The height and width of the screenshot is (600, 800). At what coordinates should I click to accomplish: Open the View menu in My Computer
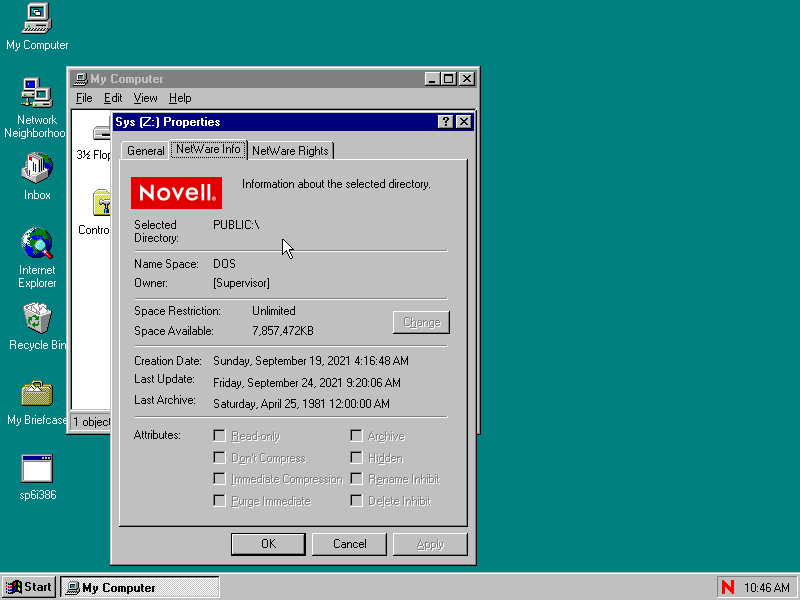(x=145, y=98)
